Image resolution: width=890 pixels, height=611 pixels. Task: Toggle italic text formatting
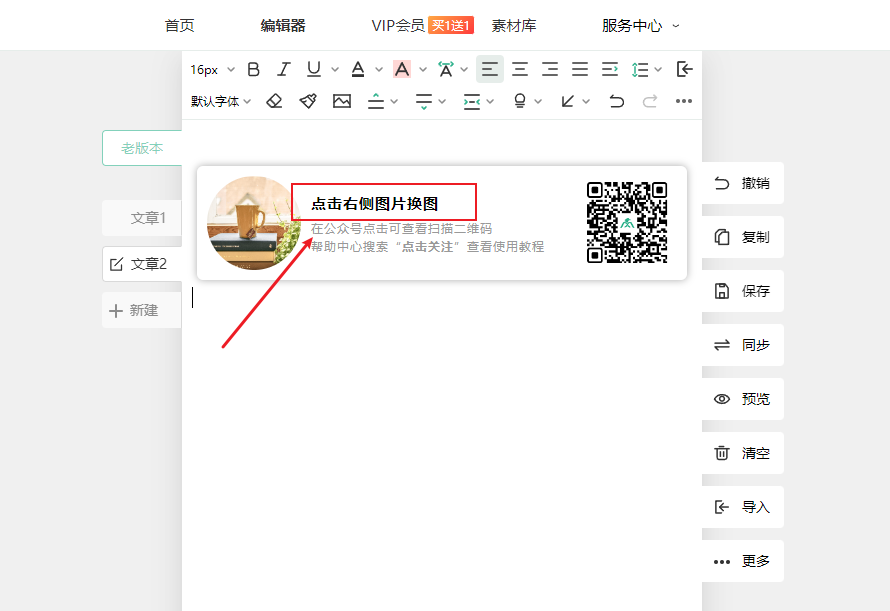click(x=283, y=69)
